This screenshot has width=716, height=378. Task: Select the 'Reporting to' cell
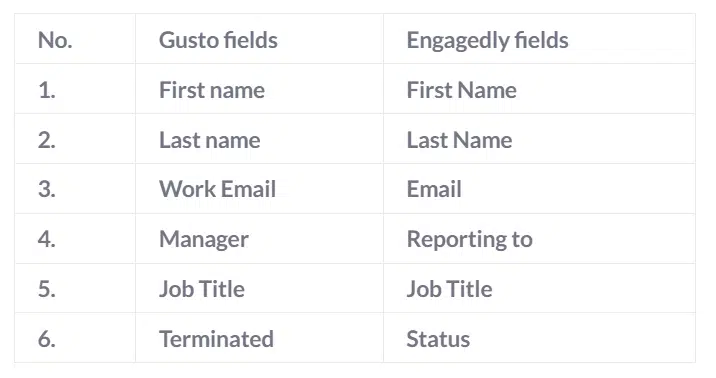pyautogui.click(x=539, y=238)
